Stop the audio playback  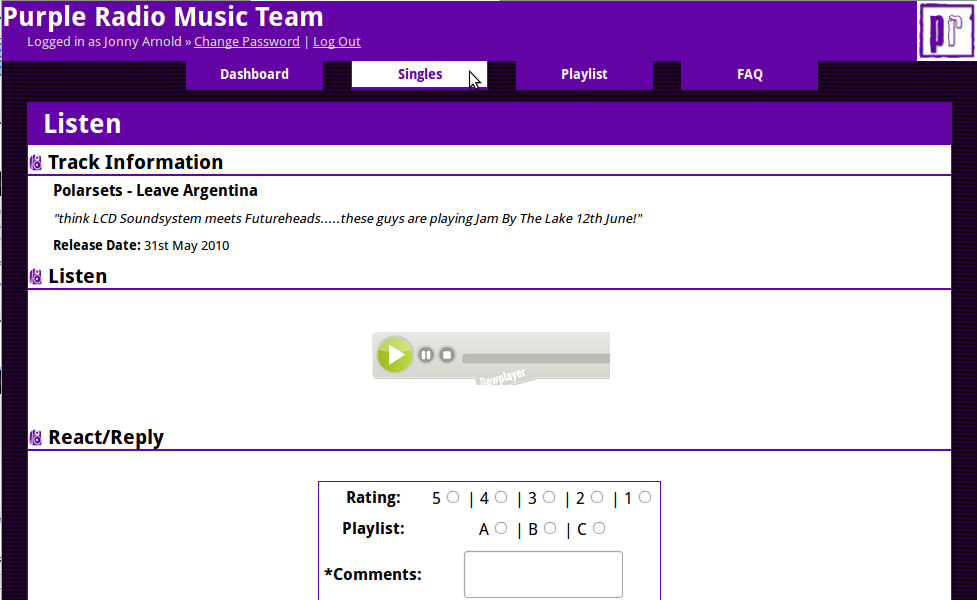pos(447,355)
